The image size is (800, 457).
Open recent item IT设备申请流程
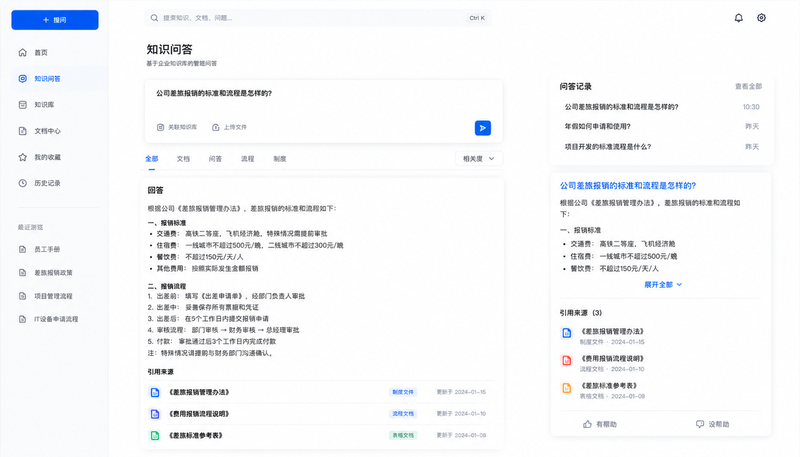56,319
